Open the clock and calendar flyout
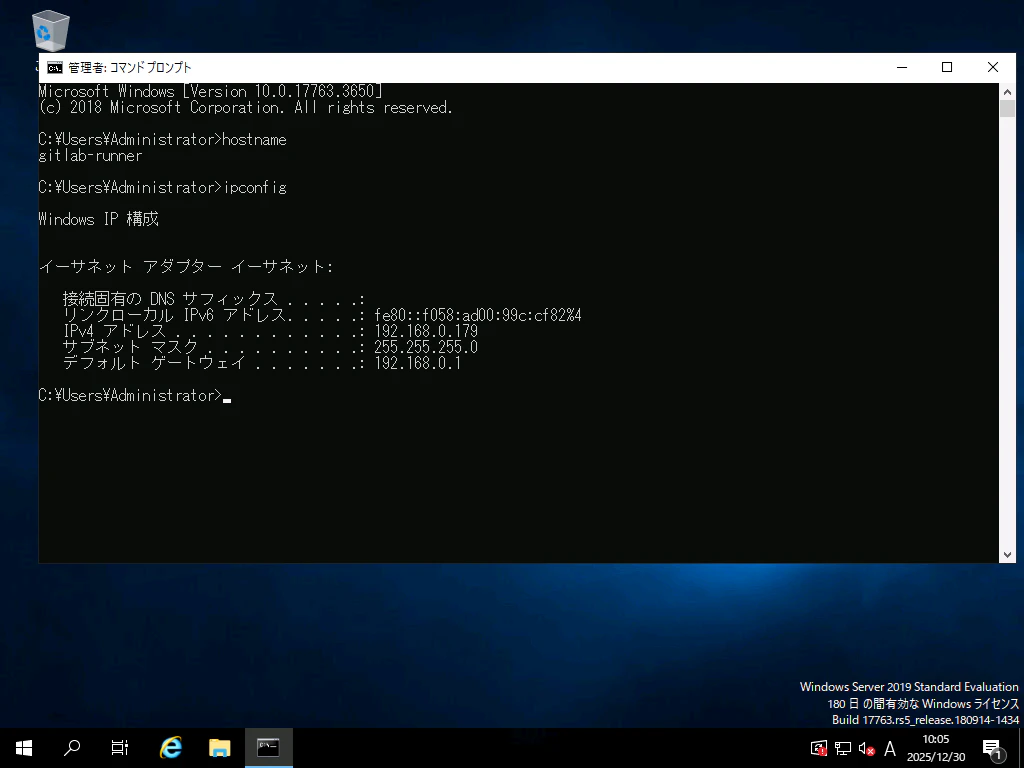 pos(935,747)
